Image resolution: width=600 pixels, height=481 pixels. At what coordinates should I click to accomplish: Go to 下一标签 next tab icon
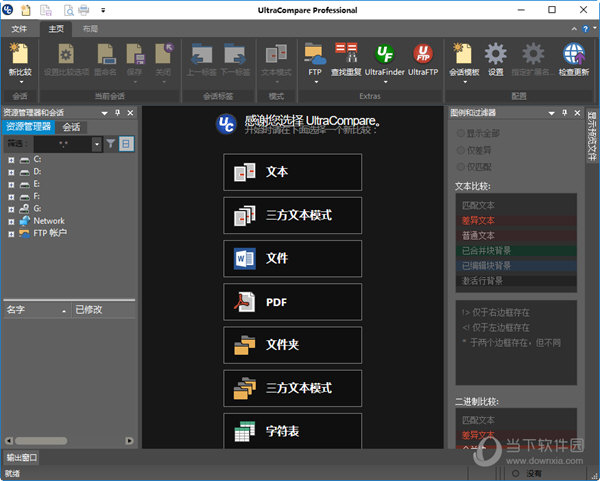235,54
